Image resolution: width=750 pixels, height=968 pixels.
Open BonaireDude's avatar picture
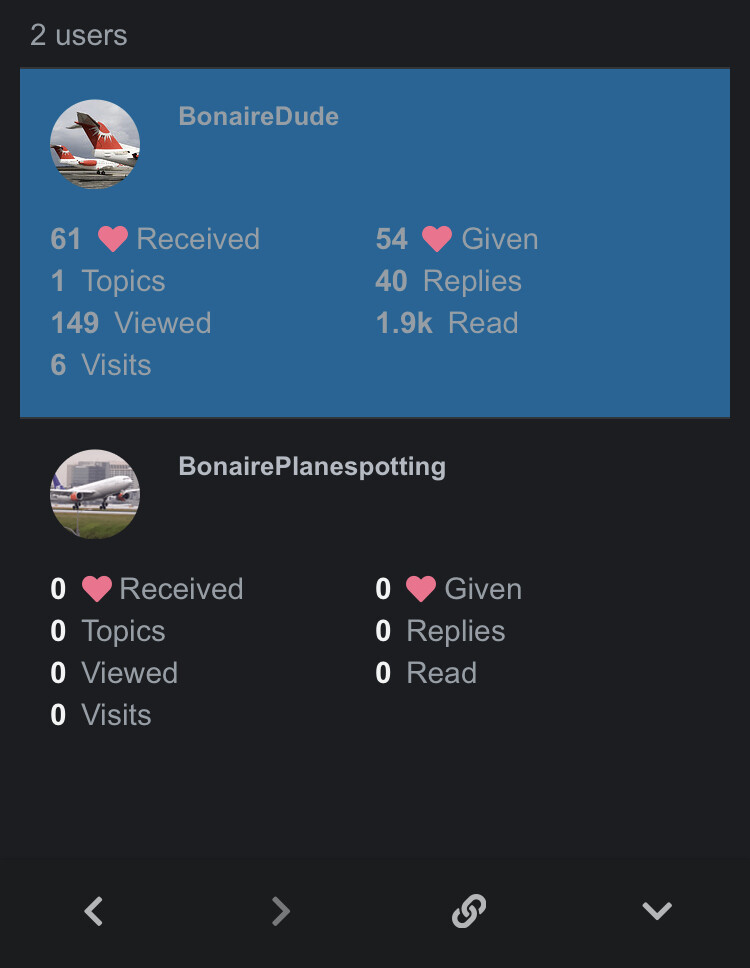pyautogui.click(x=95, y=144)
